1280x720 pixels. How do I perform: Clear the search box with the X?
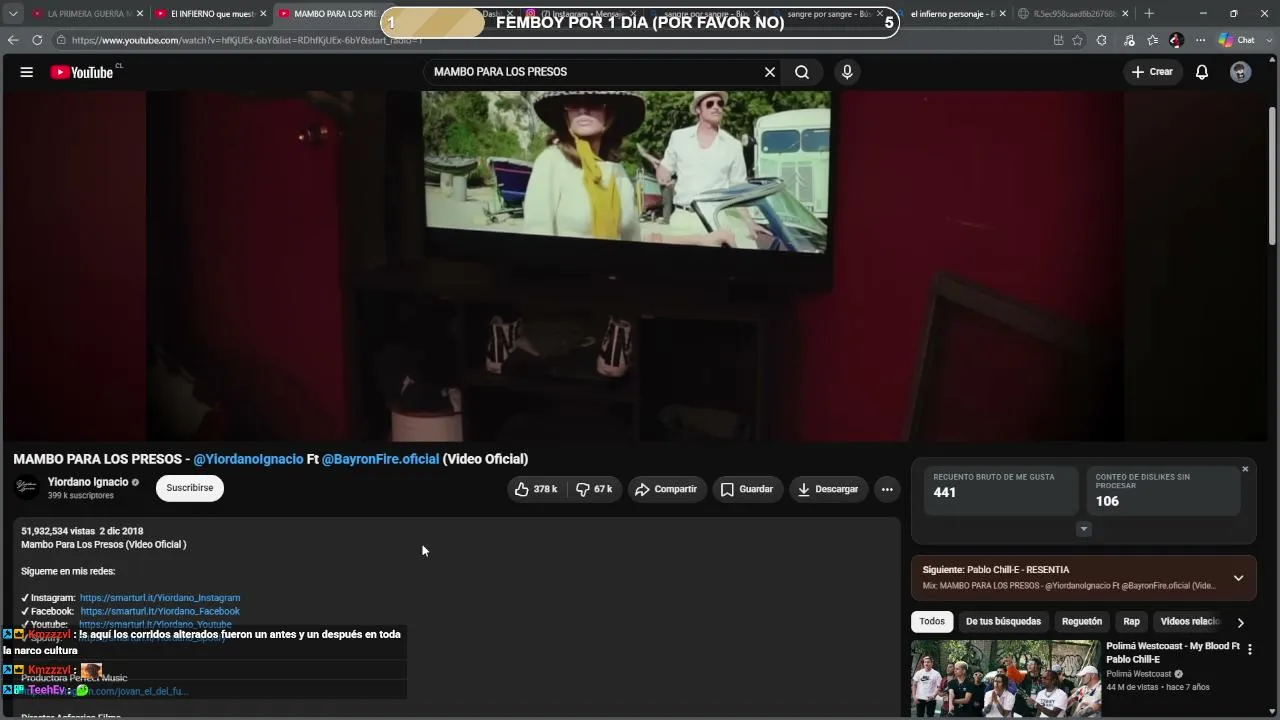point(770,72)
